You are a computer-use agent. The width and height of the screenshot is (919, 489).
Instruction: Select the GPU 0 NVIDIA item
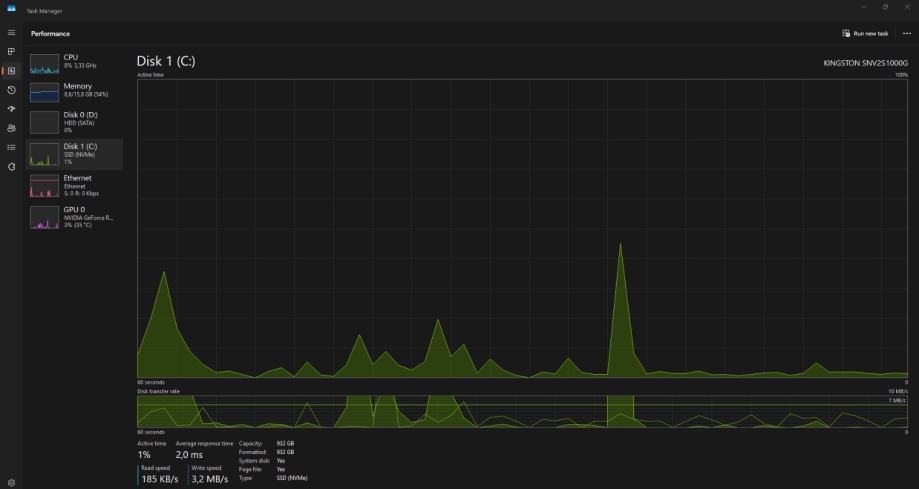coord(74,217)
